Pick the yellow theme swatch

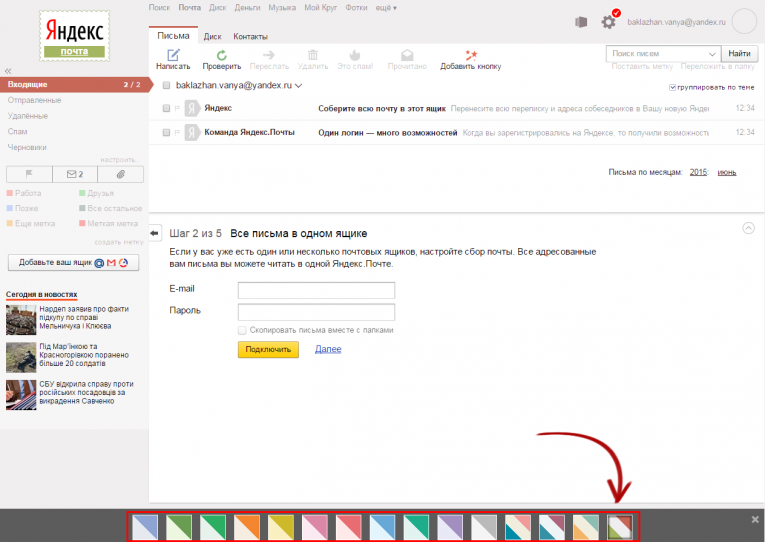pos(281,527)
